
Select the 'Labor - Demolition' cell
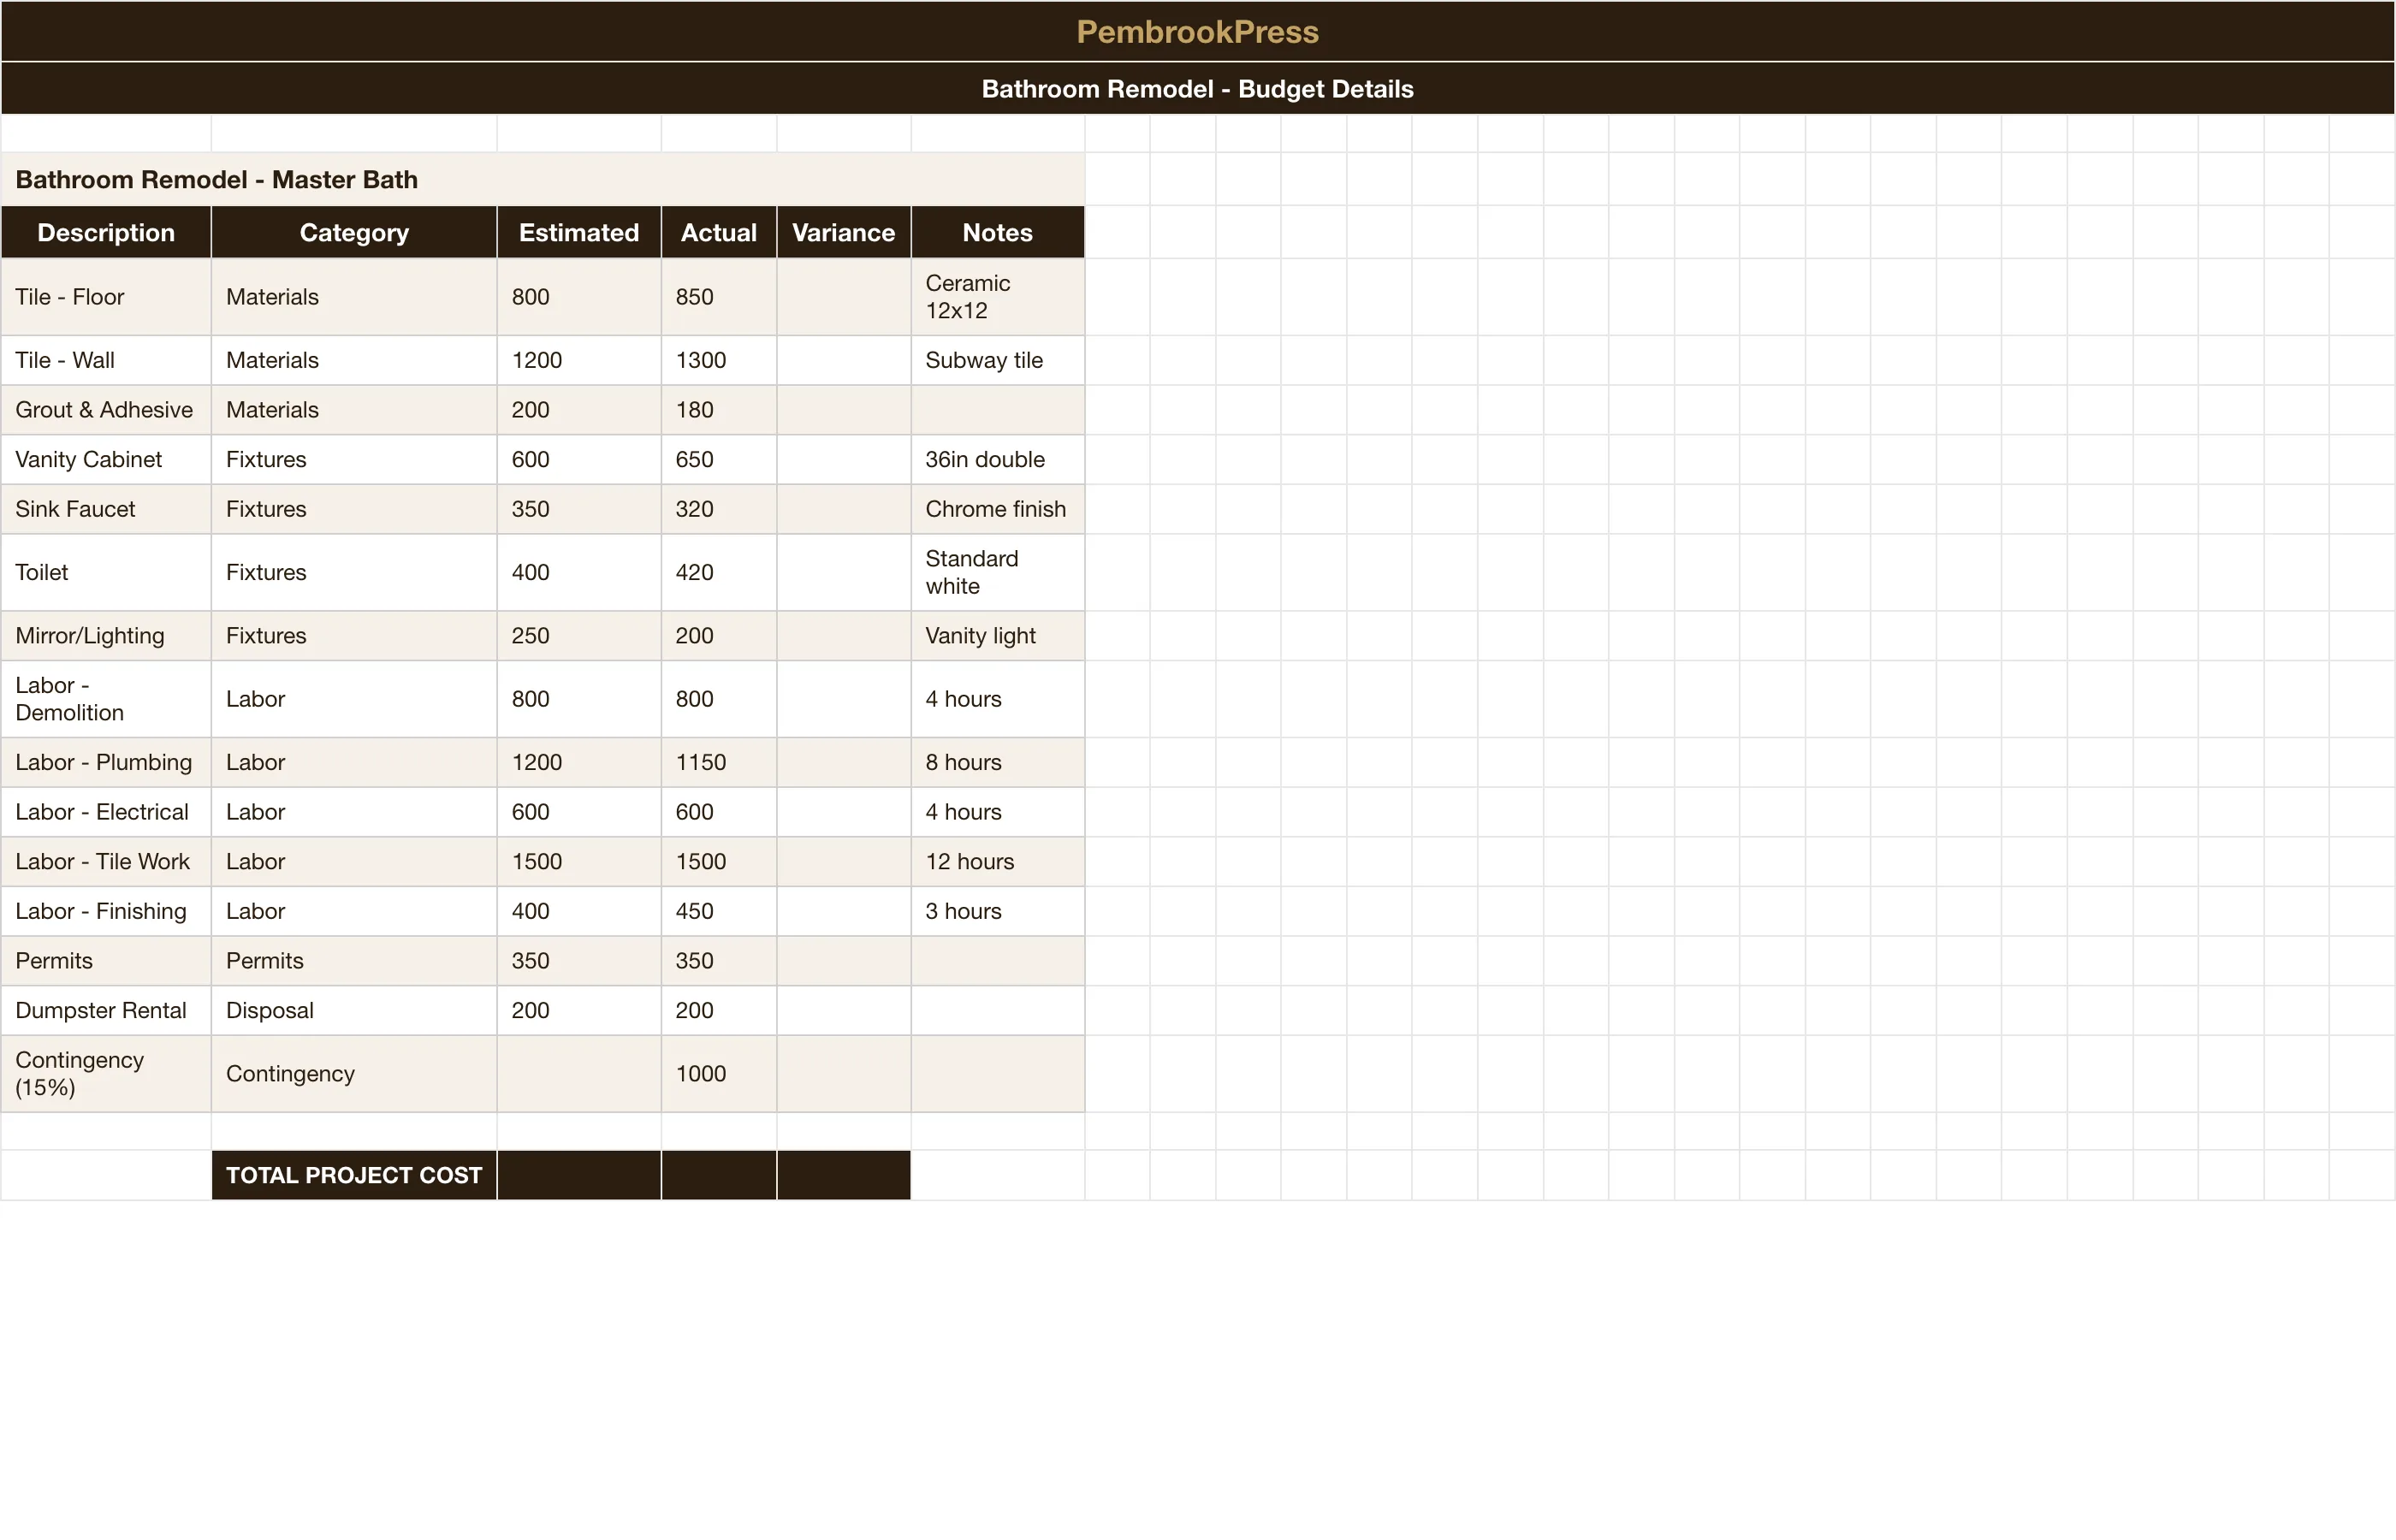(106, 699)
